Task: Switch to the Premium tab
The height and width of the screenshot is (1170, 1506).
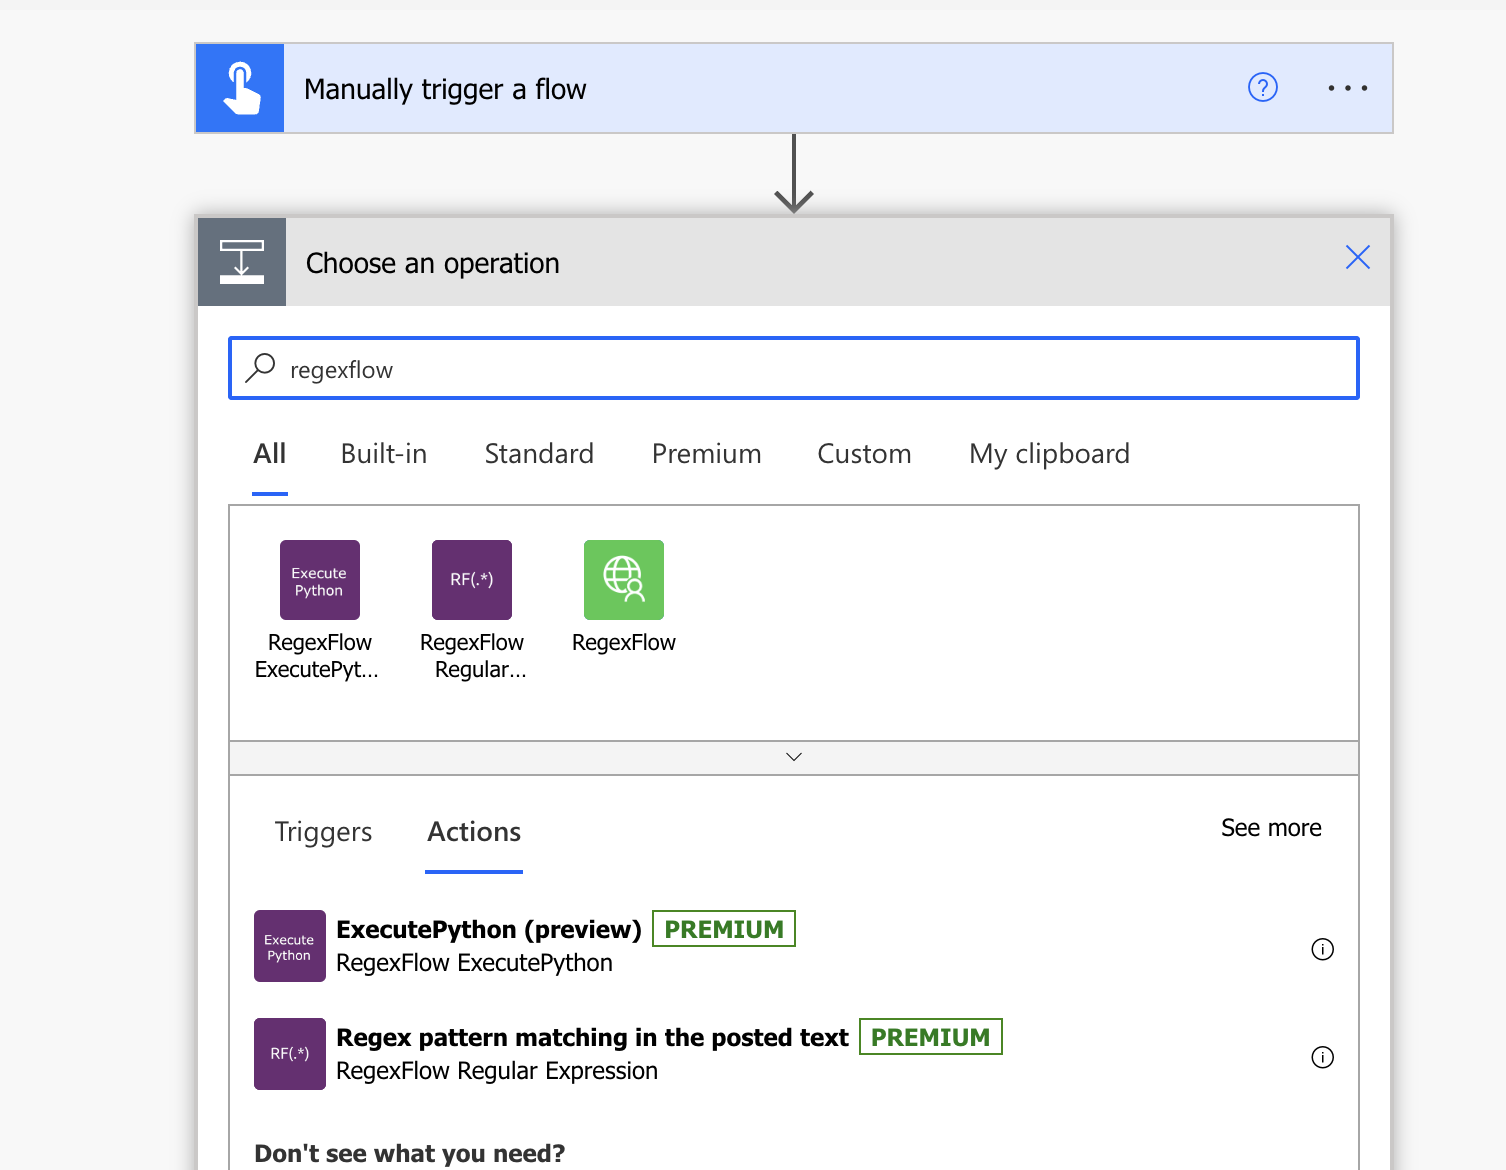Action: click(x=706, y=454)
